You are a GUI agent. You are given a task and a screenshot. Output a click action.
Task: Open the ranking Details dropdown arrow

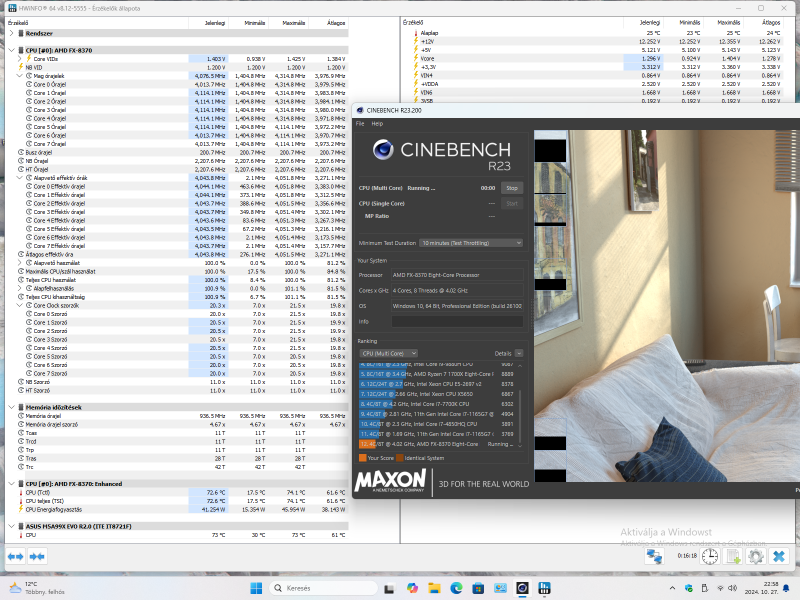coord(519,353)
